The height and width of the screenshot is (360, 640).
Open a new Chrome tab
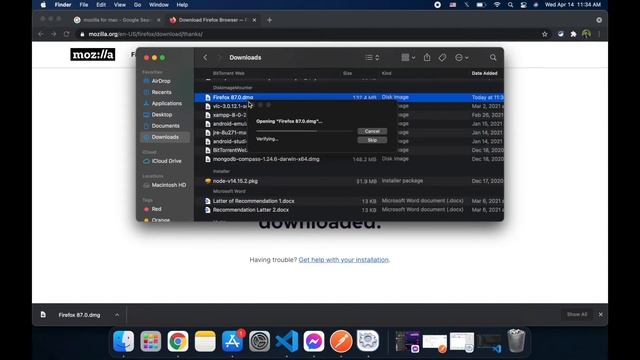coord(269,20)
